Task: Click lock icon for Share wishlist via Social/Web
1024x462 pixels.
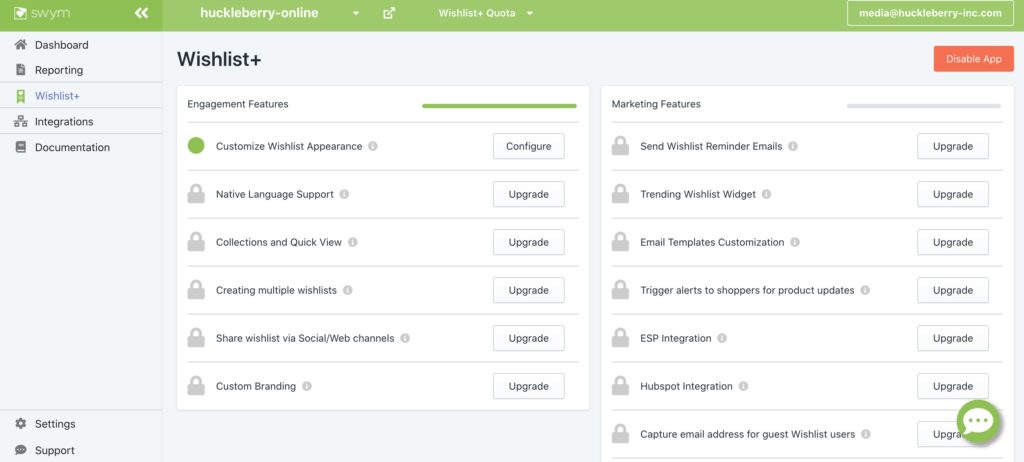Action: click(196, 337)
